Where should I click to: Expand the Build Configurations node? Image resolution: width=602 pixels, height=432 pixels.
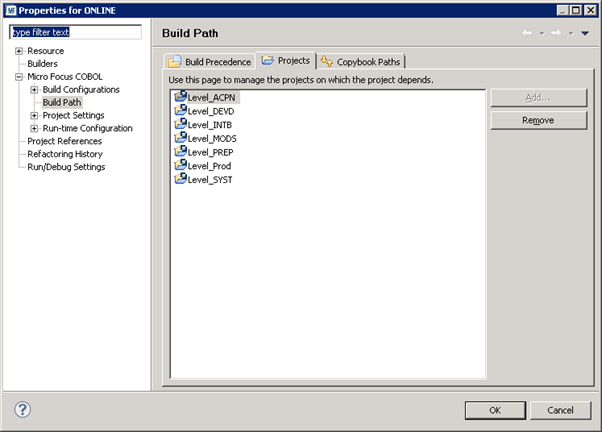click(34, 90)
